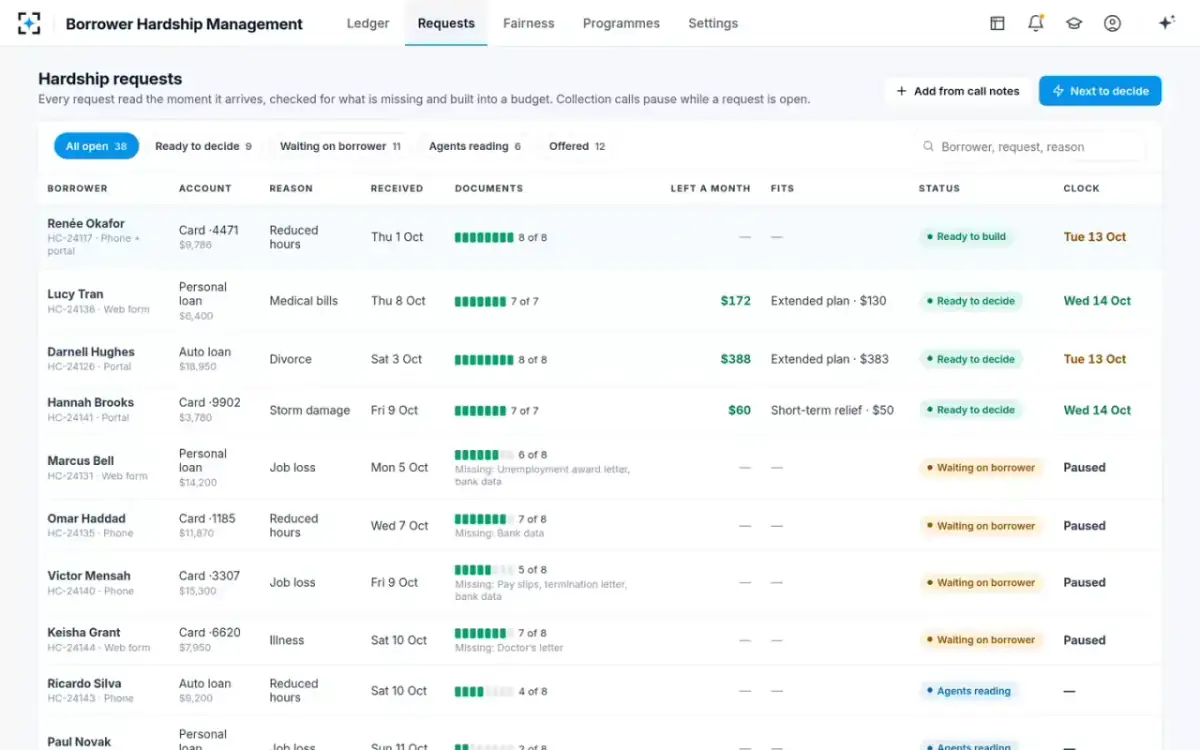Click Extended plan · $130 fit
The image size is (1200, 750).
[x=828, y=301]
